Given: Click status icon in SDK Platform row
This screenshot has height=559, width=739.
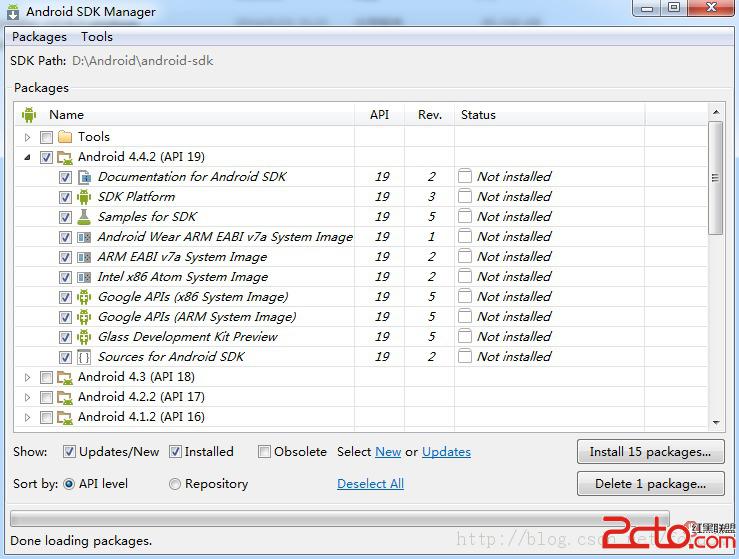Looking at the screenshot, I should click(x=465, y=197).
